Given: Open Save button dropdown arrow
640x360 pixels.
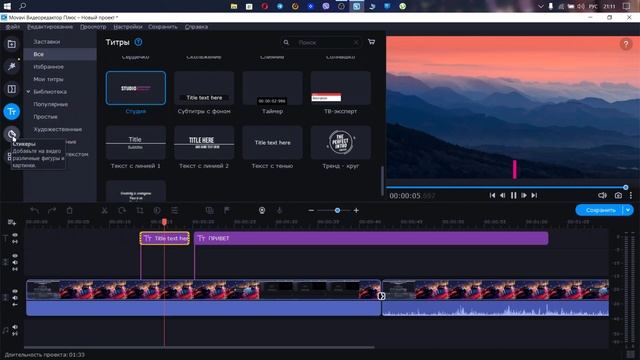Looking at the screenshot, I should 628,210.
